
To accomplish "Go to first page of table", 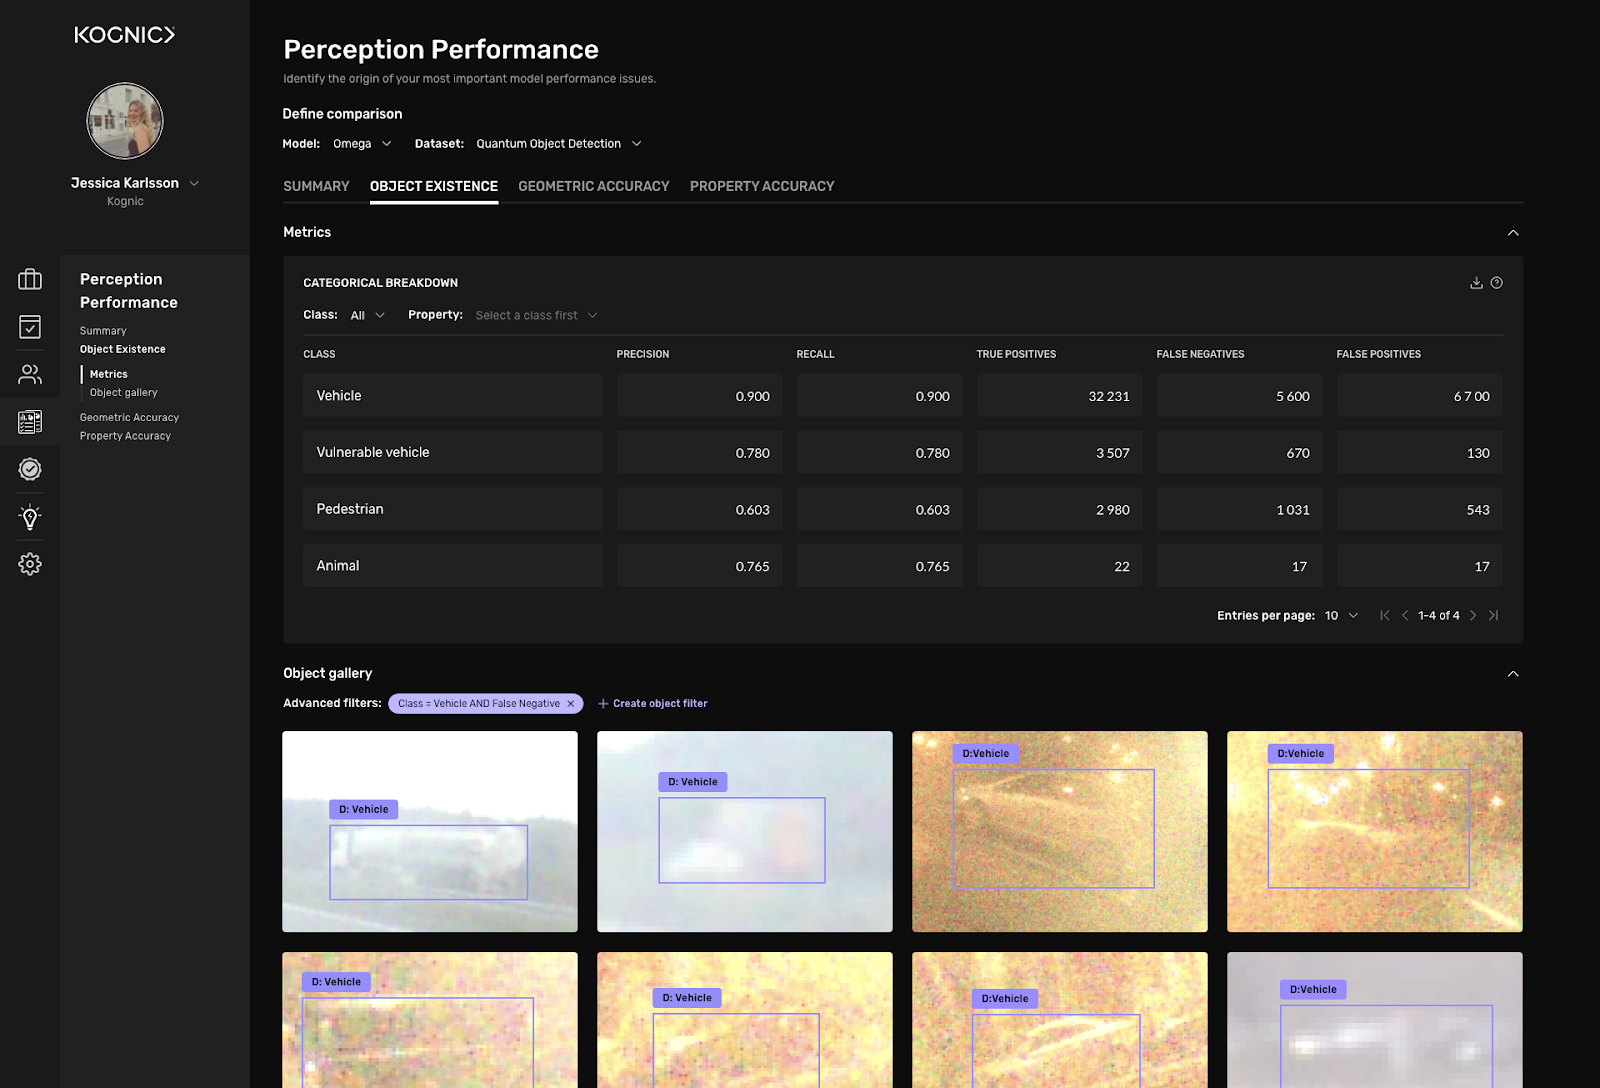I will pyautogui.click(x=1385, y=615).
